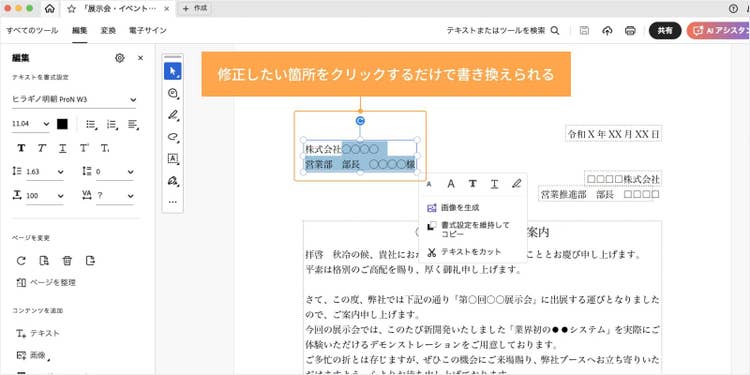Open the help icon at top right
The width and height of the screenshot is (750, 375).
click(733, 9)
